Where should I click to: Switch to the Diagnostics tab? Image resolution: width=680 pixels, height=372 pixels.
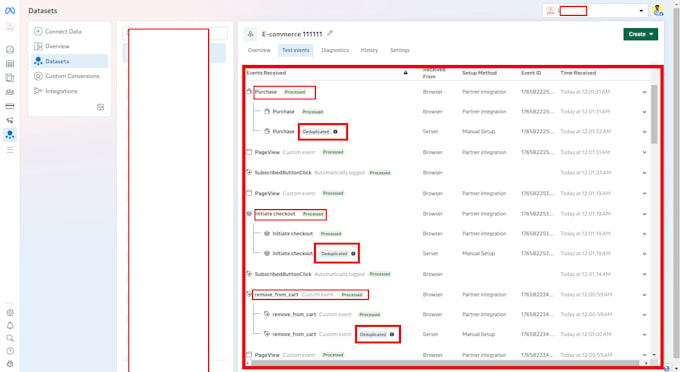[335, 50]
